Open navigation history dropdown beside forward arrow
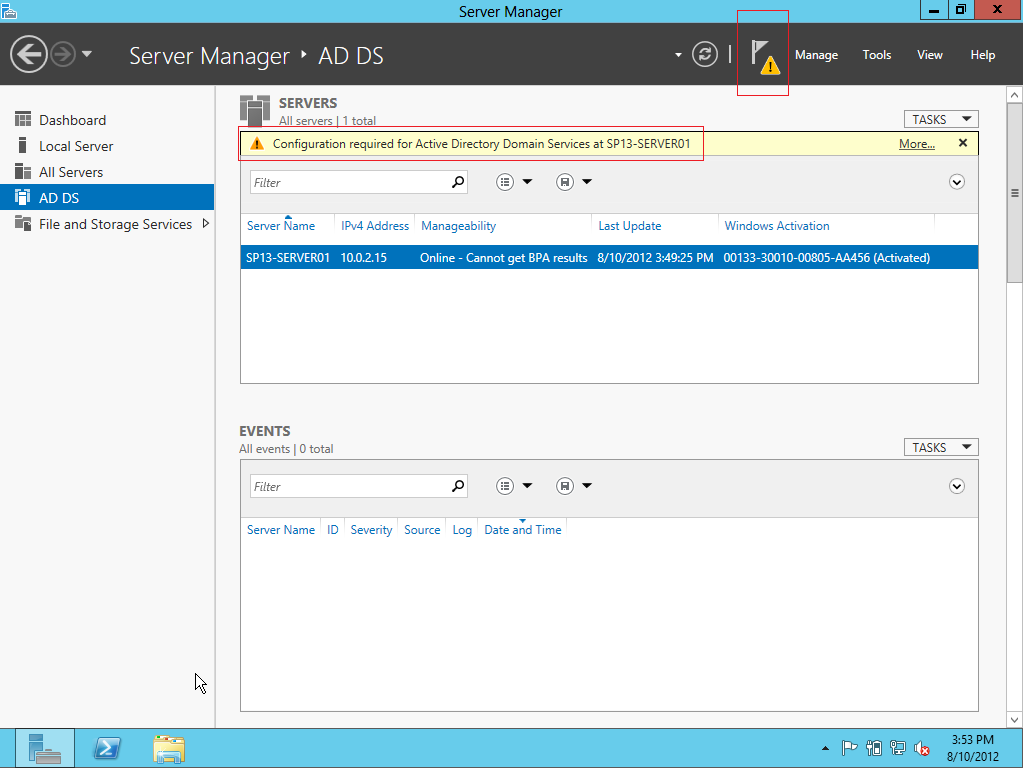 [x=87, y=54]
